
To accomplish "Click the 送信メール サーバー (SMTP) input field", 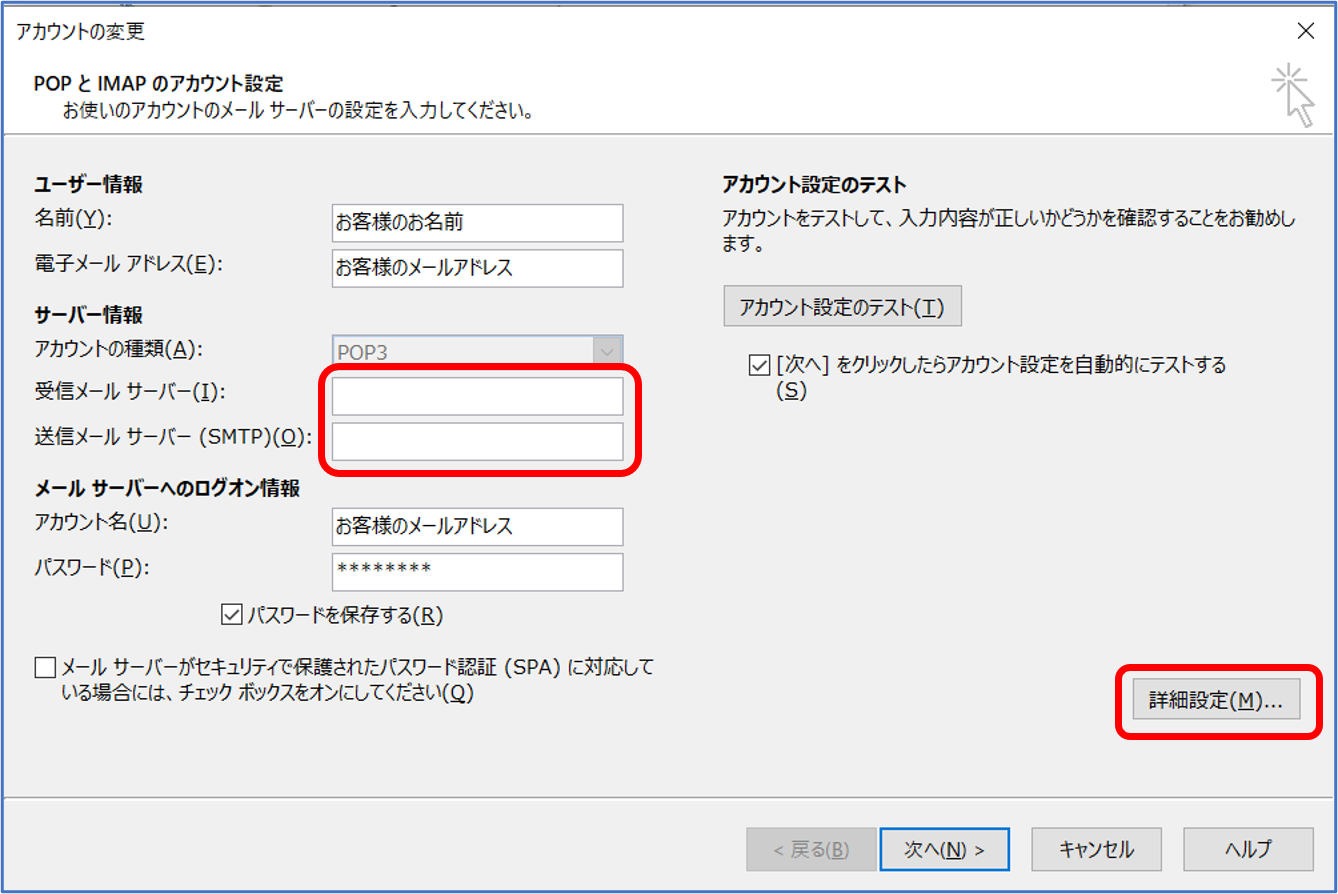I will point(477,441).
